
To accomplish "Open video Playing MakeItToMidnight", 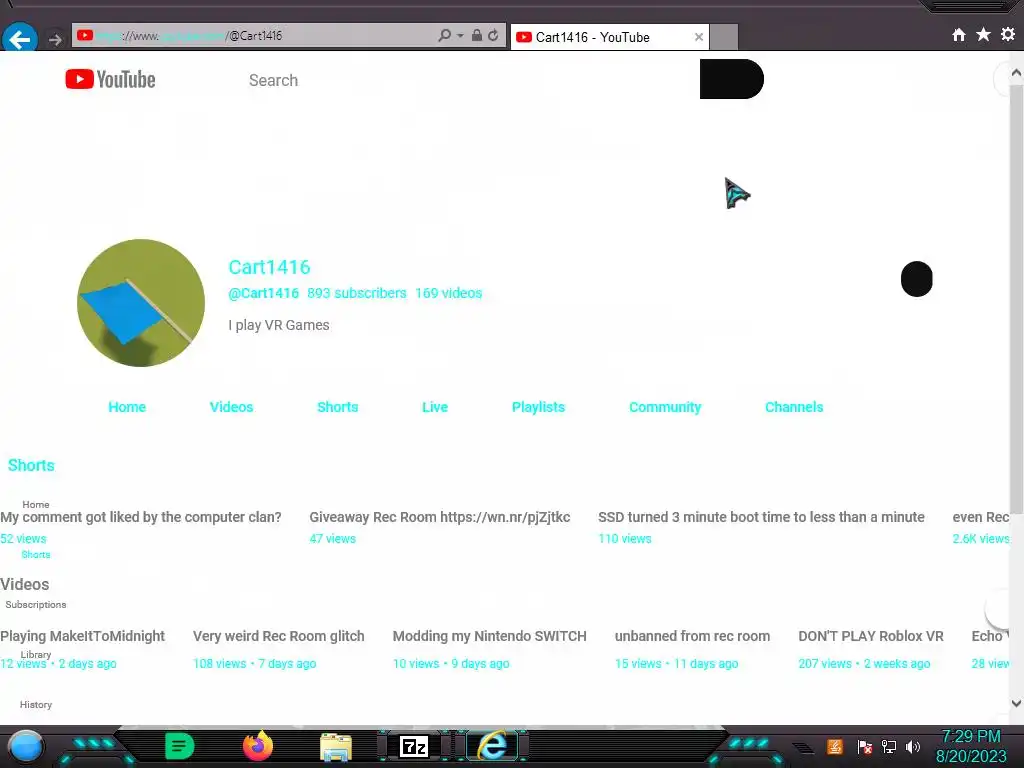I will click(x=82, y=636).
